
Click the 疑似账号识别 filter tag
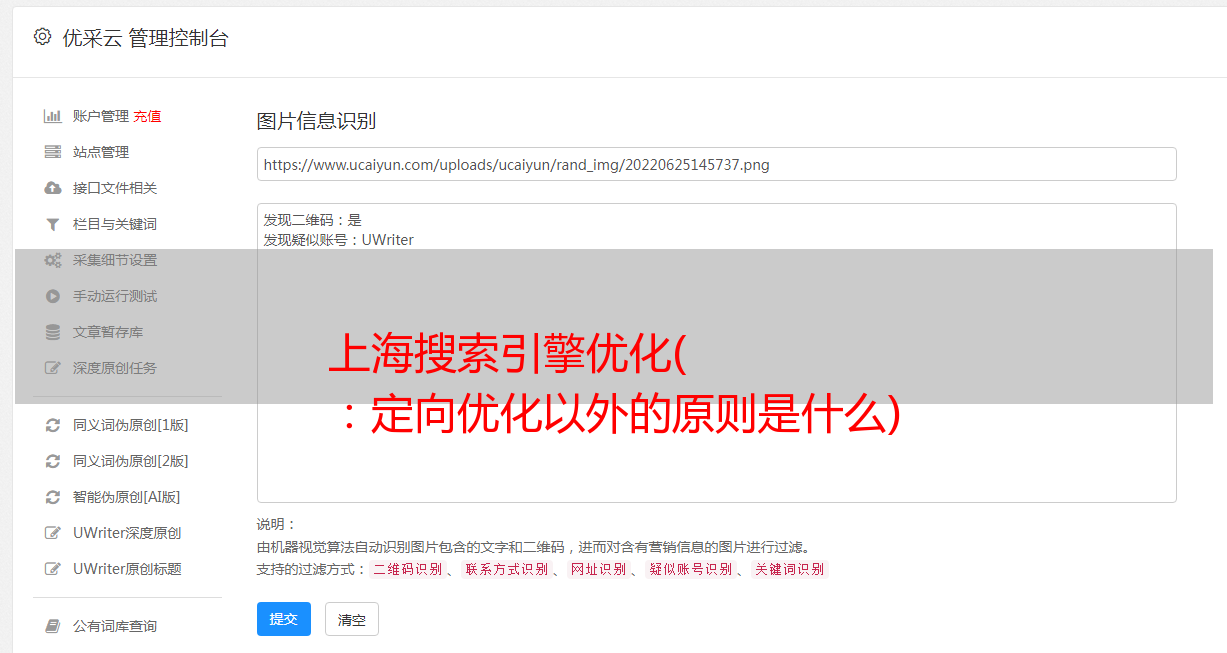pyautogui.click(x=691, y=569)
